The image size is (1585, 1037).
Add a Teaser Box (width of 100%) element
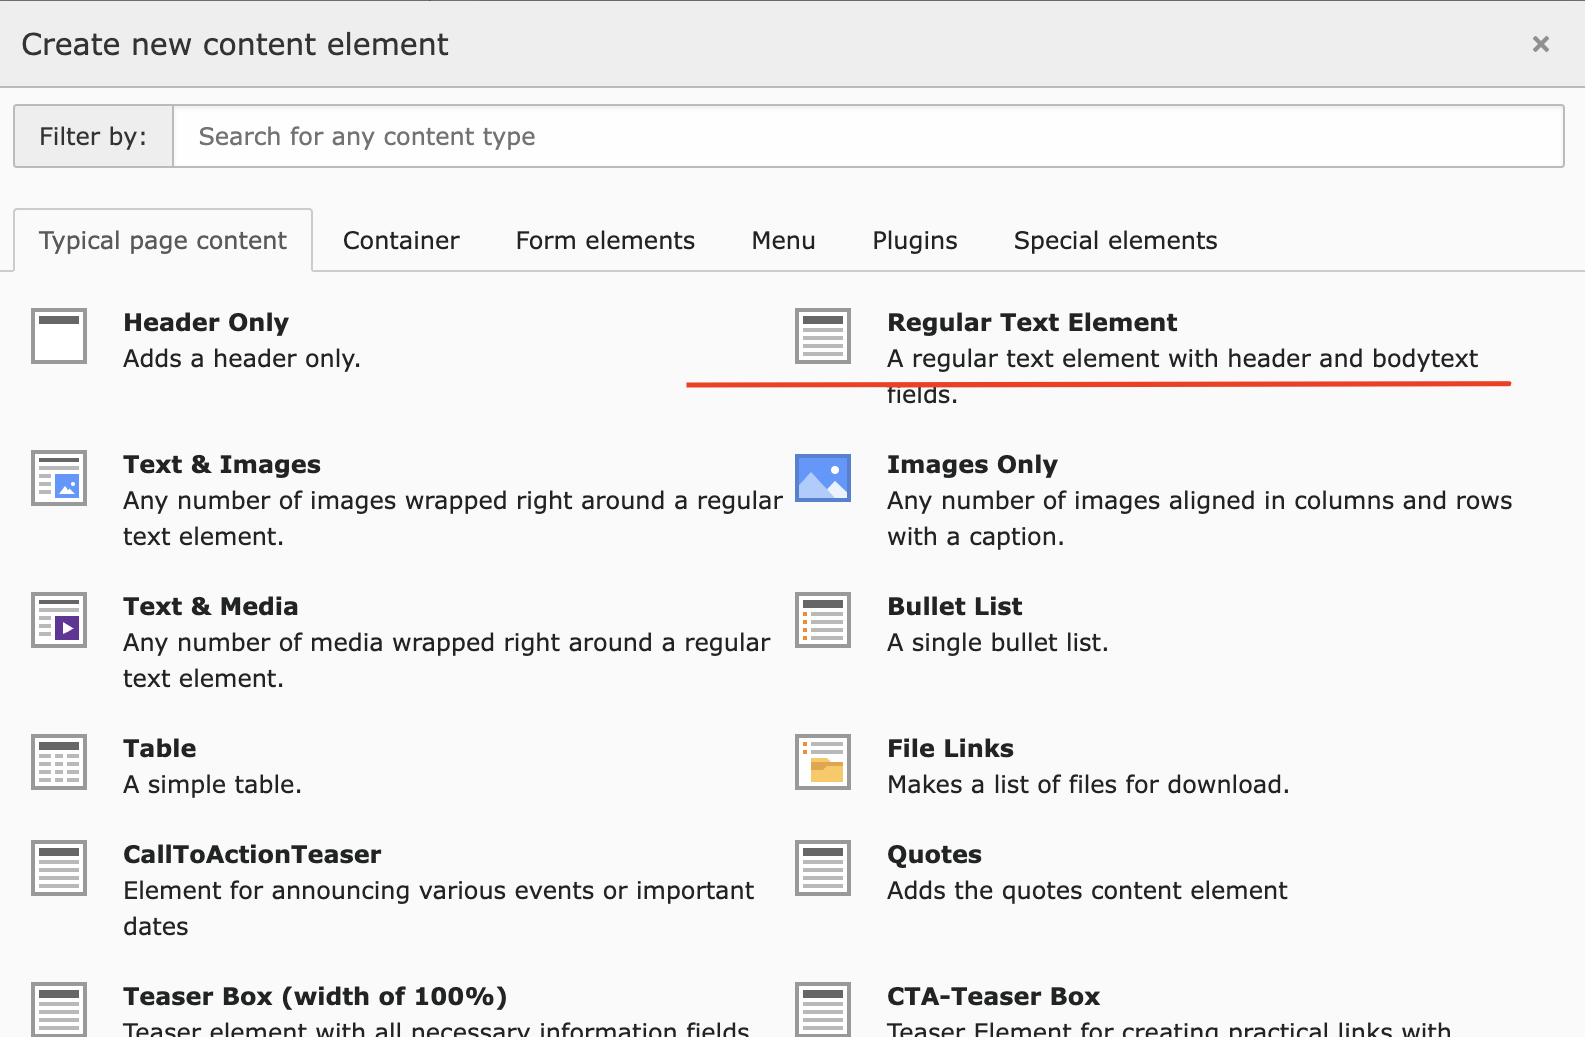315,997
